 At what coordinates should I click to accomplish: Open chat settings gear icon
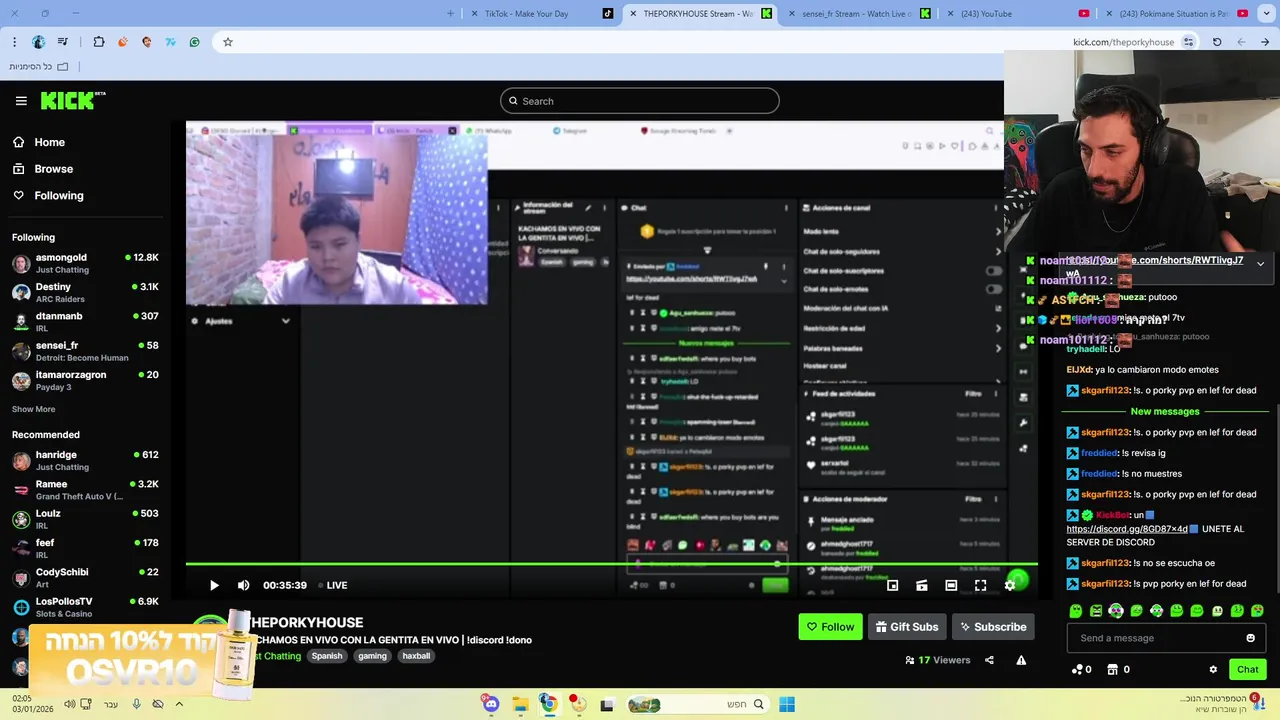[1213, 669]
